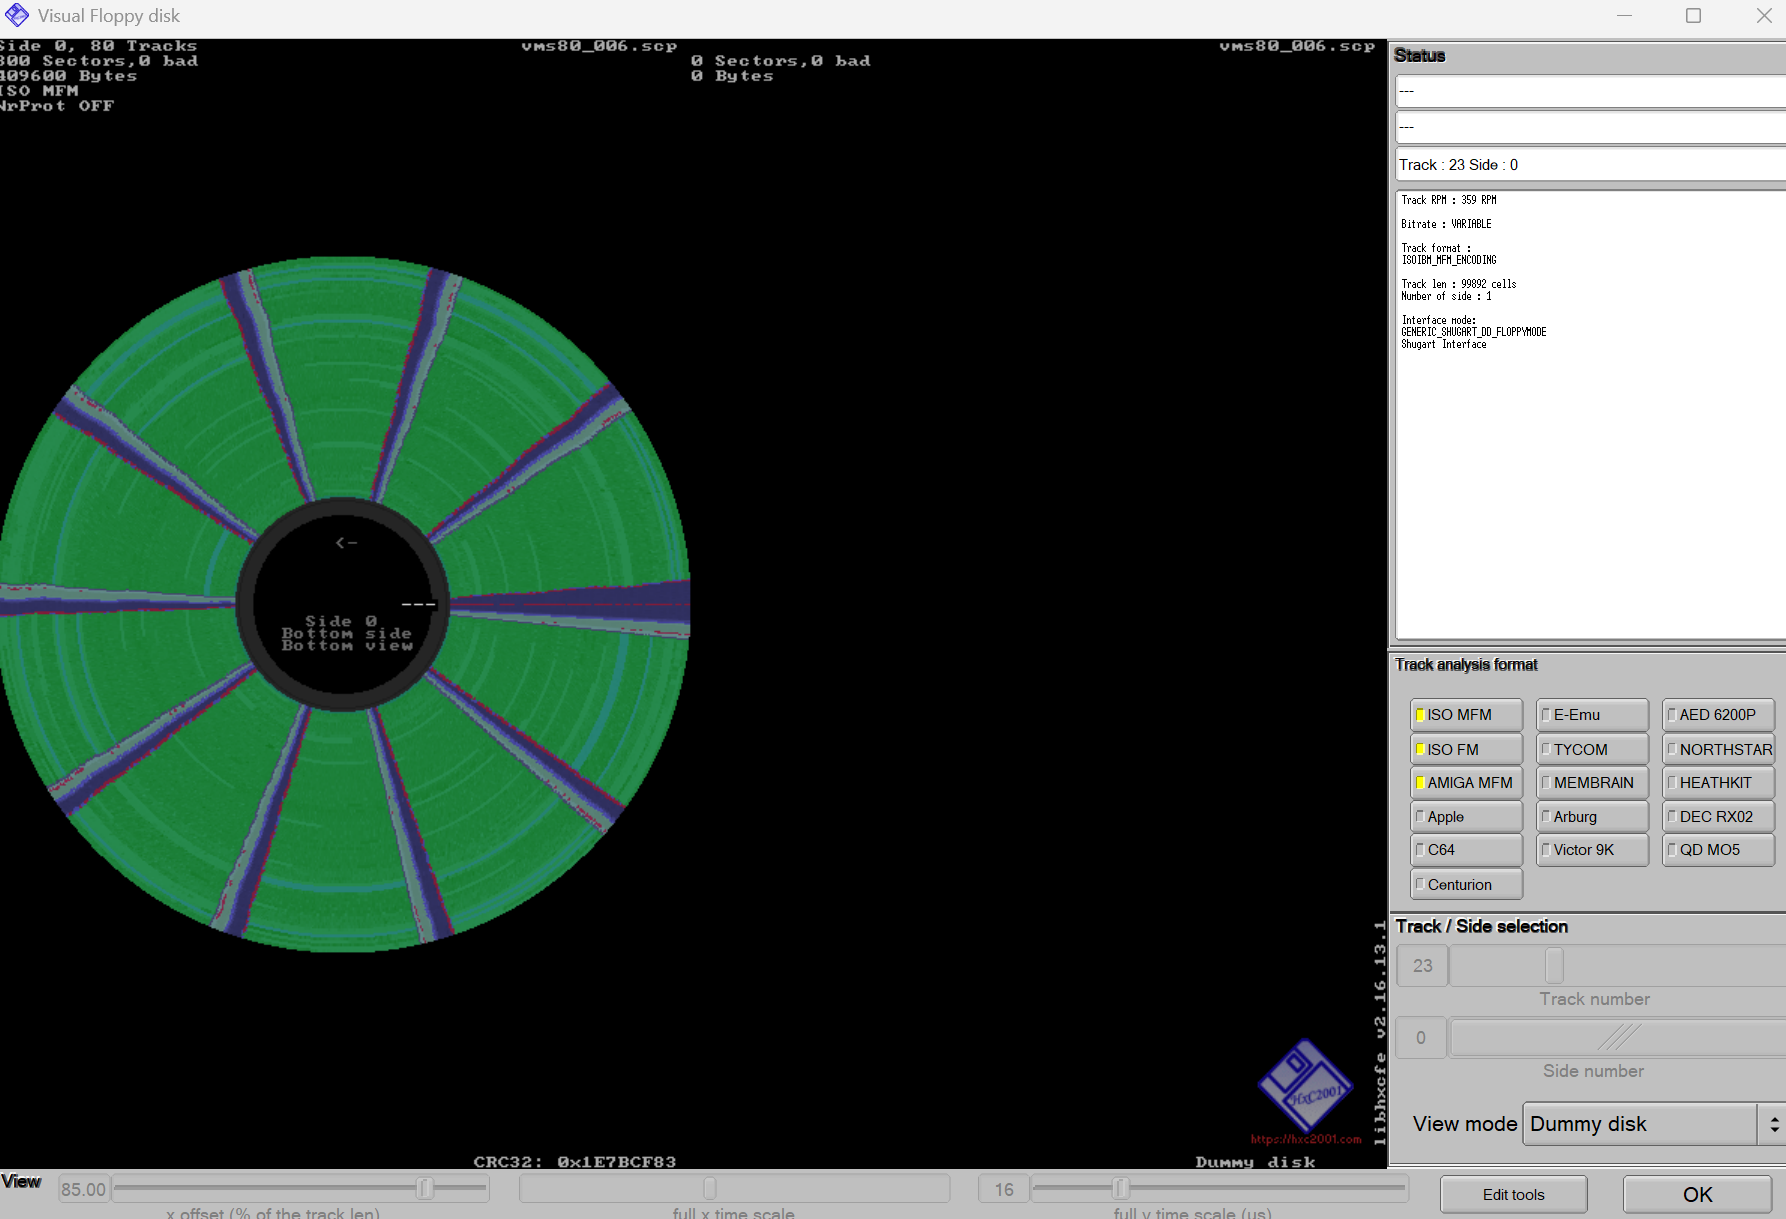Click the x offset value field
The image size is (1786, 1219).
pos(83,1189)
